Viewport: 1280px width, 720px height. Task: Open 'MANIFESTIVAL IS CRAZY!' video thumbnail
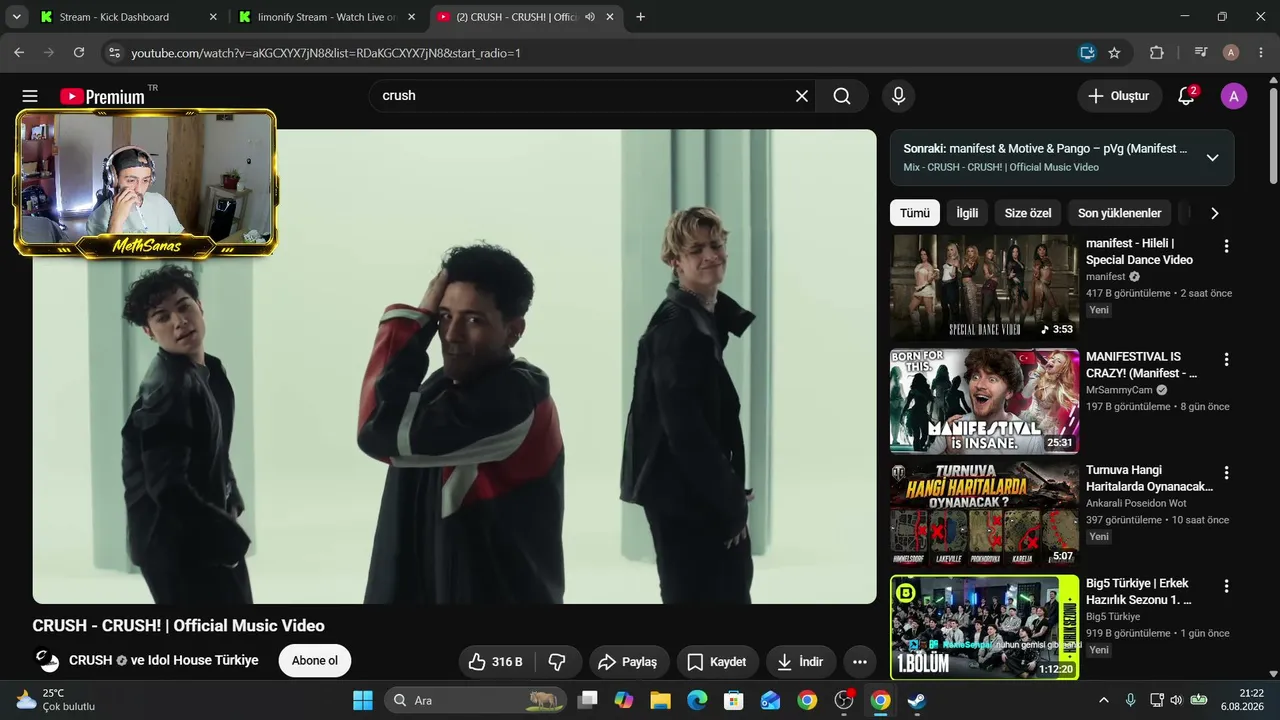point(984,401)
